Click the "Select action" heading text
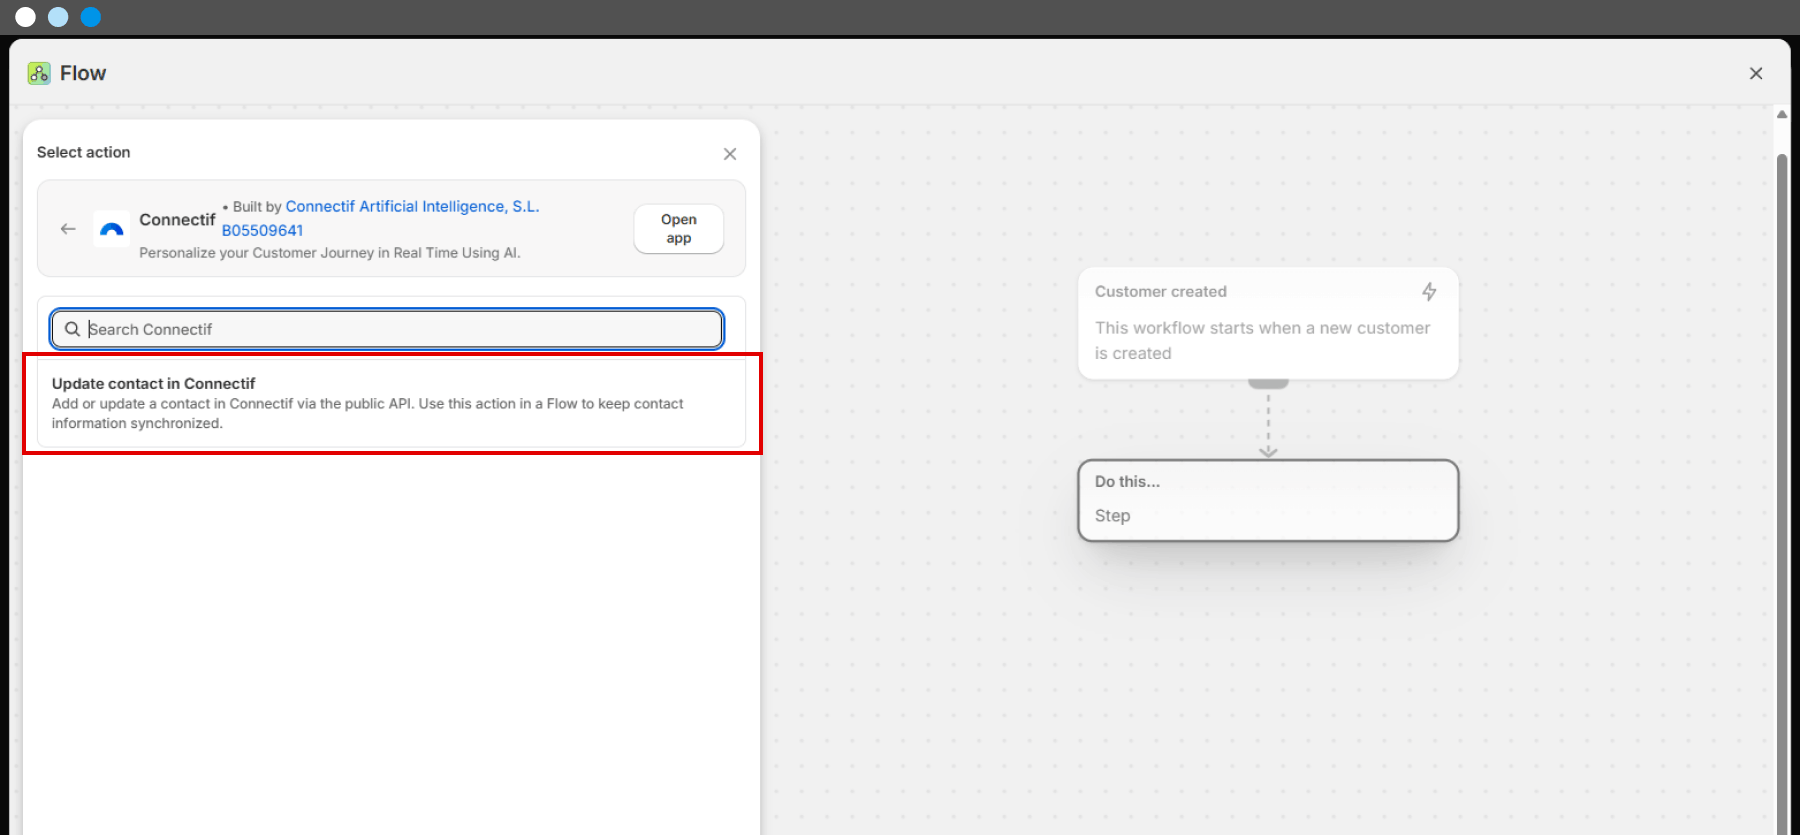Viewport: 1800px width, 835px height. pyautogui.click(x=84, y=152)
